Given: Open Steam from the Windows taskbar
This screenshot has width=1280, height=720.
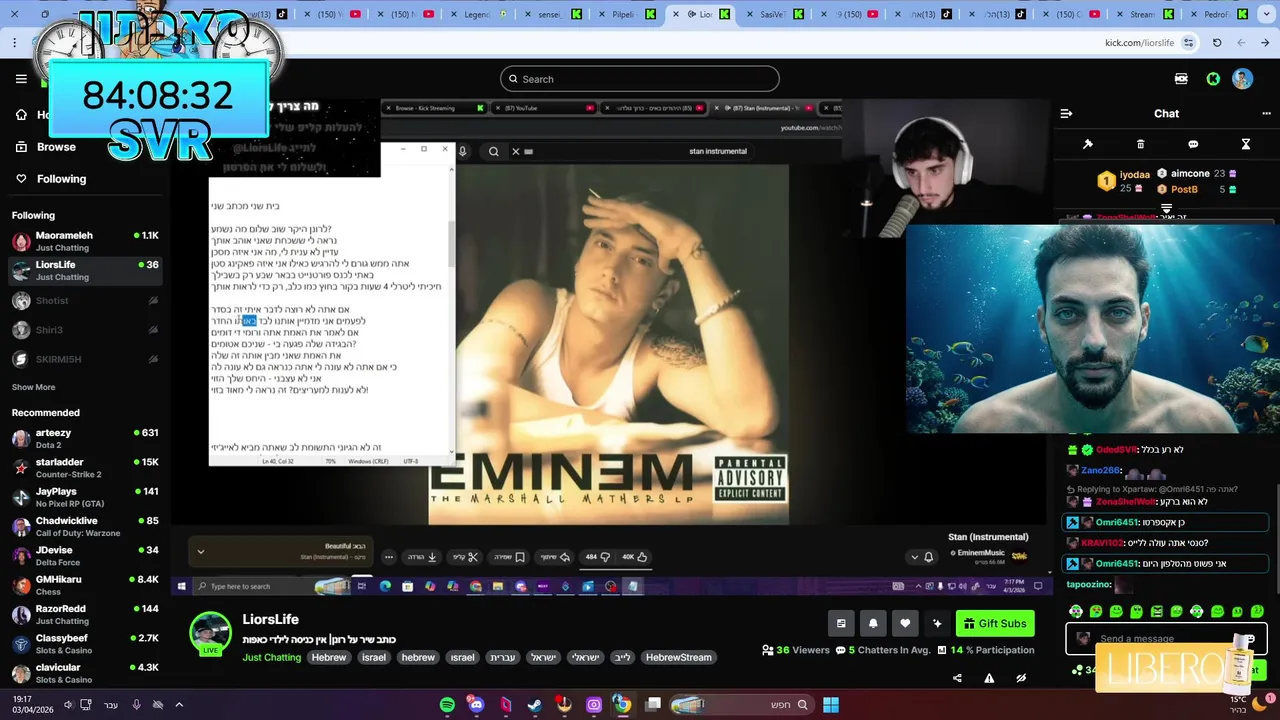Looking at the screenshot, I should (x=535, y=705).
